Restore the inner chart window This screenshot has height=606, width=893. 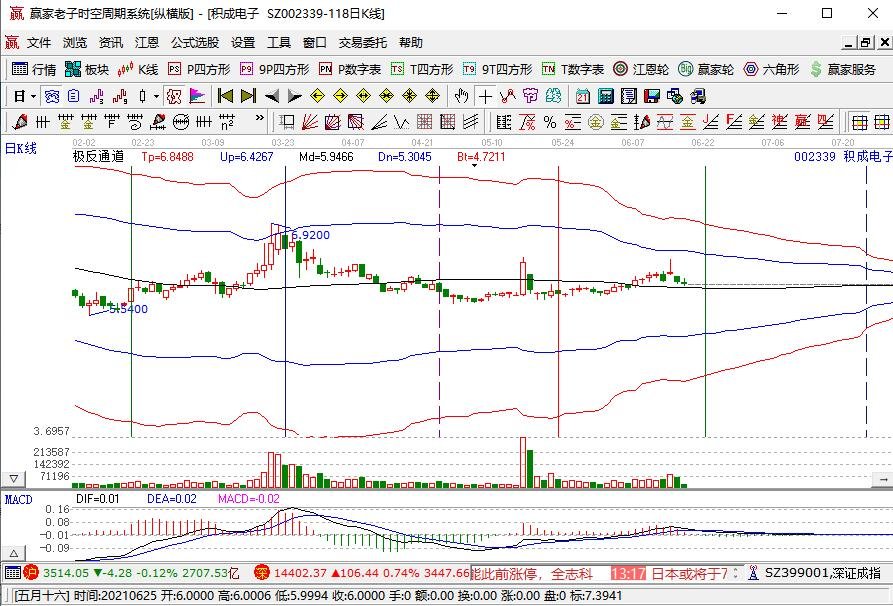(x=866, y=43)
